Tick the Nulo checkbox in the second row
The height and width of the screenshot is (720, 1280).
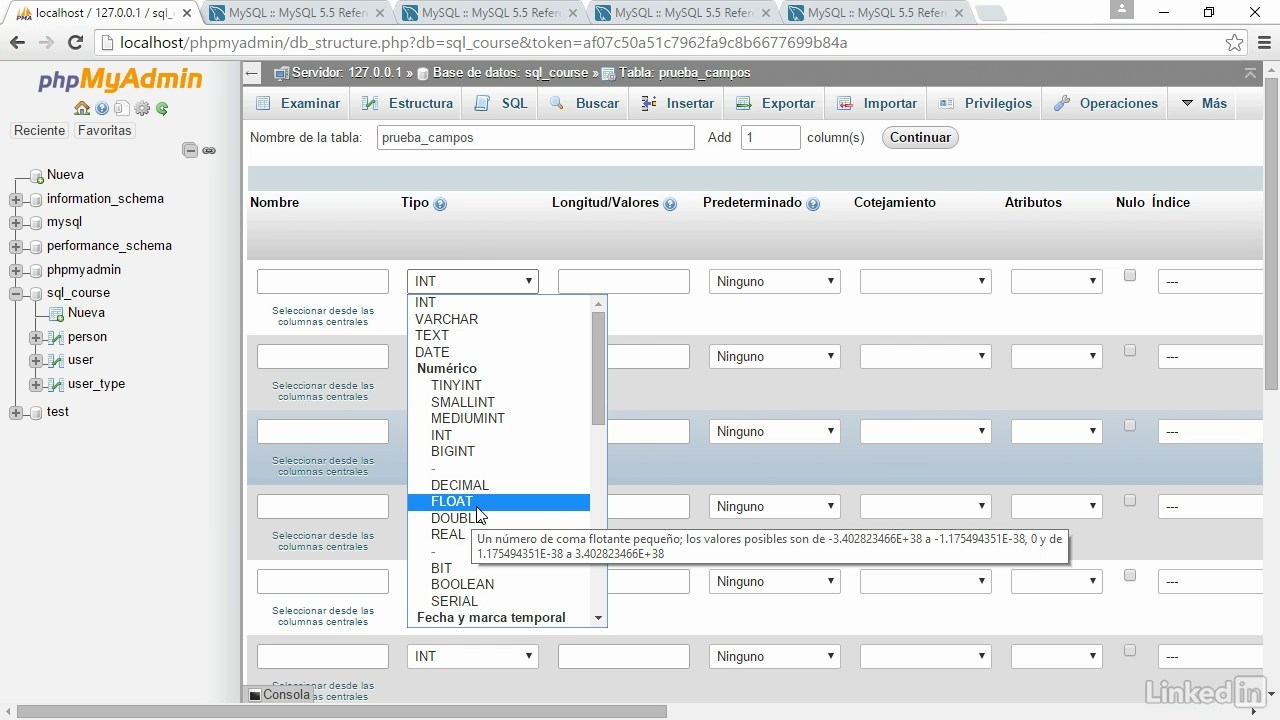coord(1130,350)
